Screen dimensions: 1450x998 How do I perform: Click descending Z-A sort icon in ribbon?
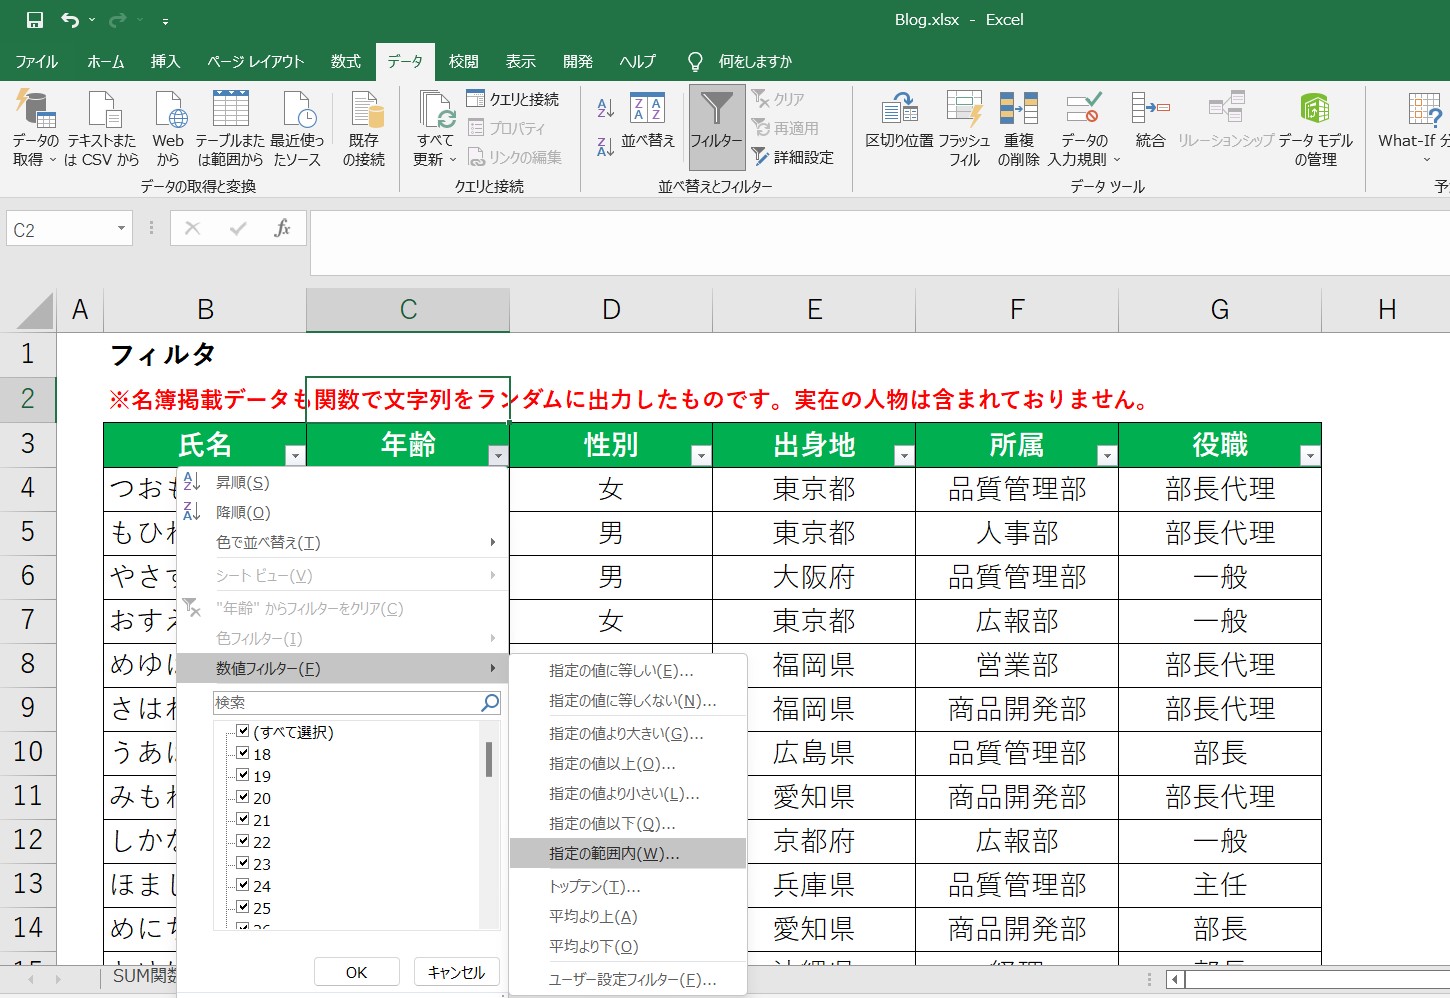[x=605, y=146]
